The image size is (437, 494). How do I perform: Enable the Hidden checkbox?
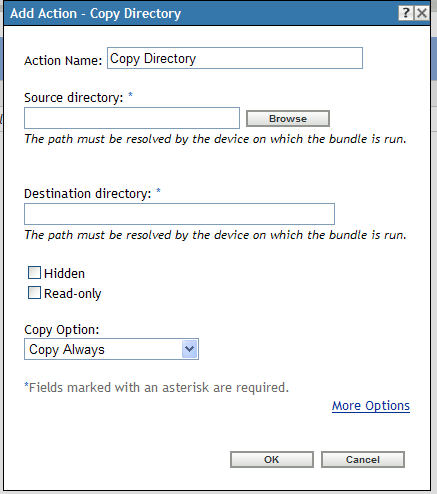(x=34, y=273)
